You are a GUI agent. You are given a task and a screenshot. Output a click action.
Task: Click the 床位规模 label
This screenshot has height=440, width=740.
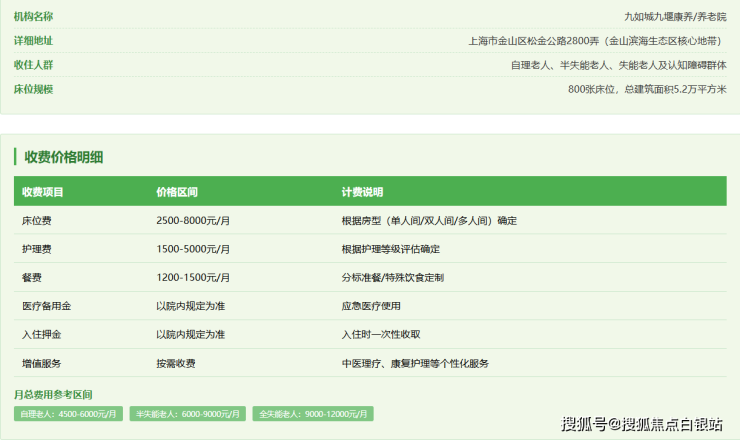click(33, 89)
